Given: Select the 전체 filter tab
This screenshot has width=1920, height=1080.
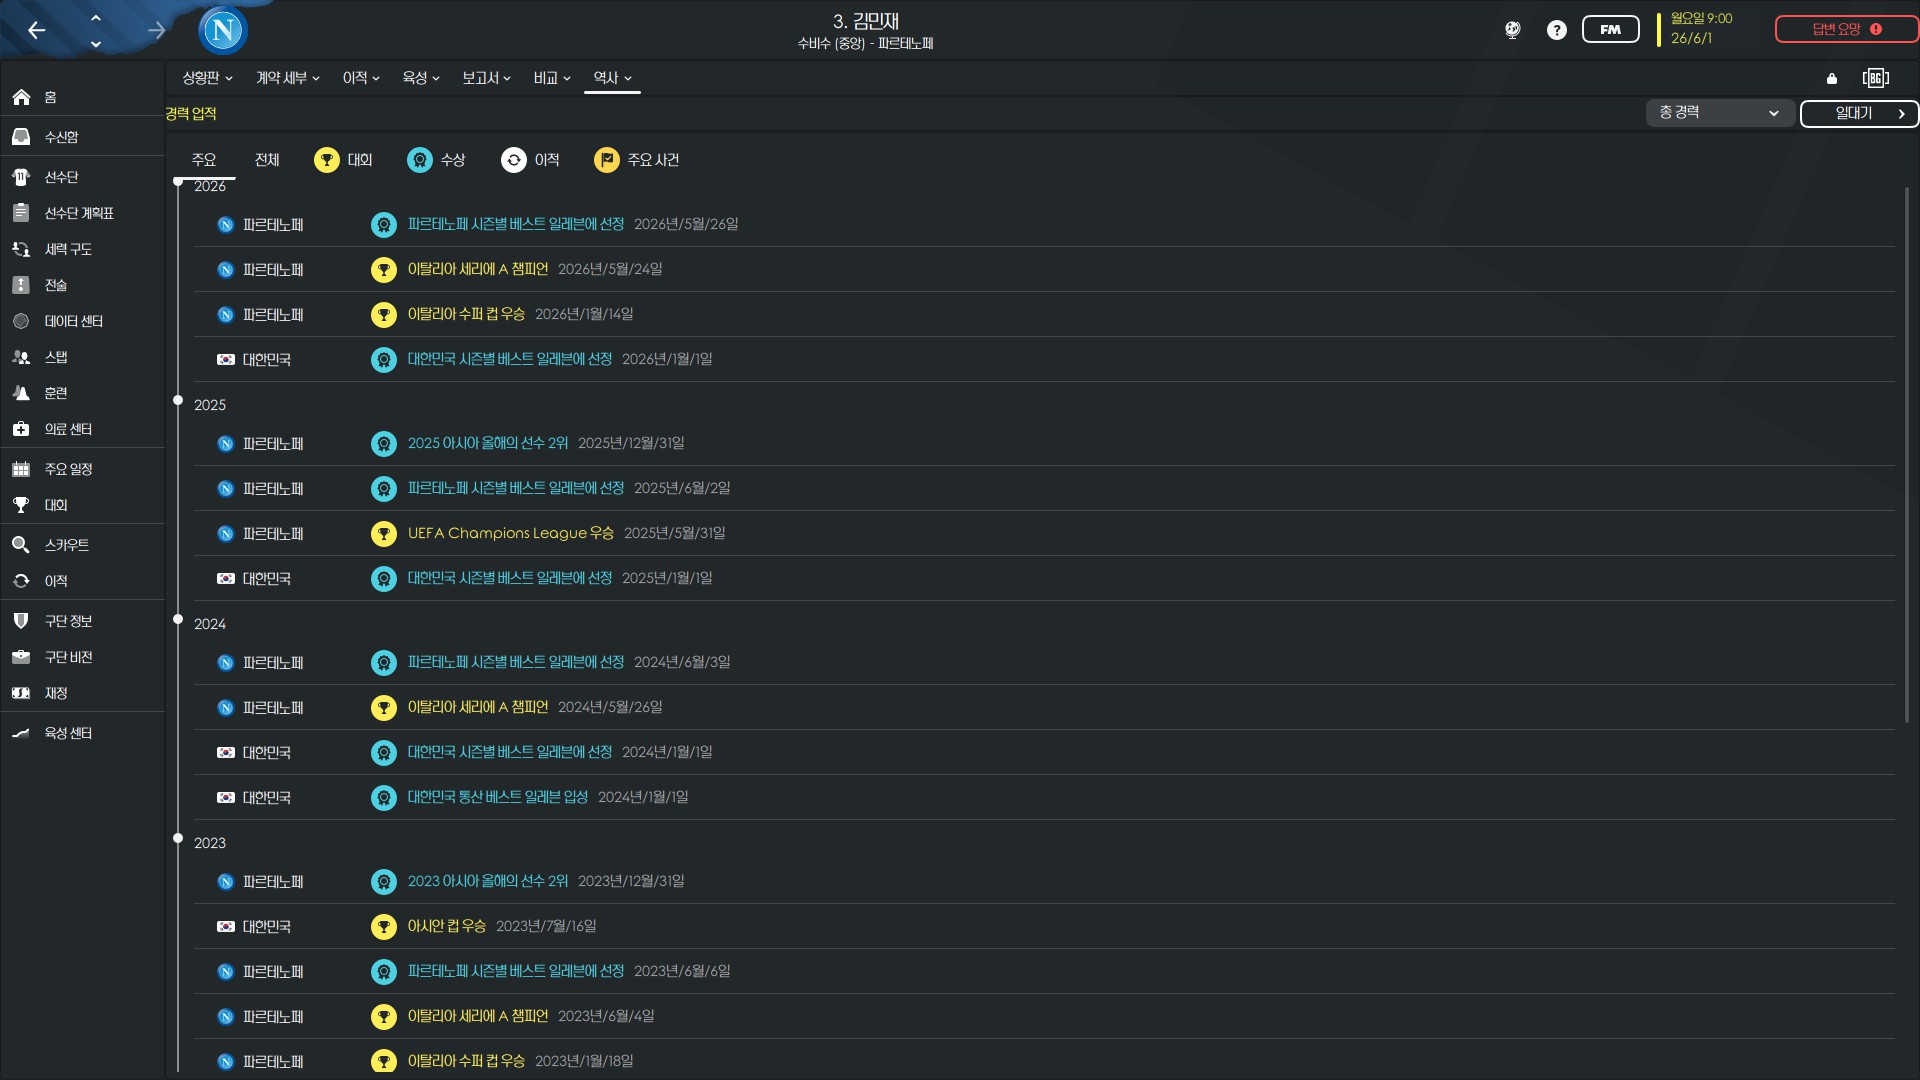Looking at the screenshot, I should (267, 160).
